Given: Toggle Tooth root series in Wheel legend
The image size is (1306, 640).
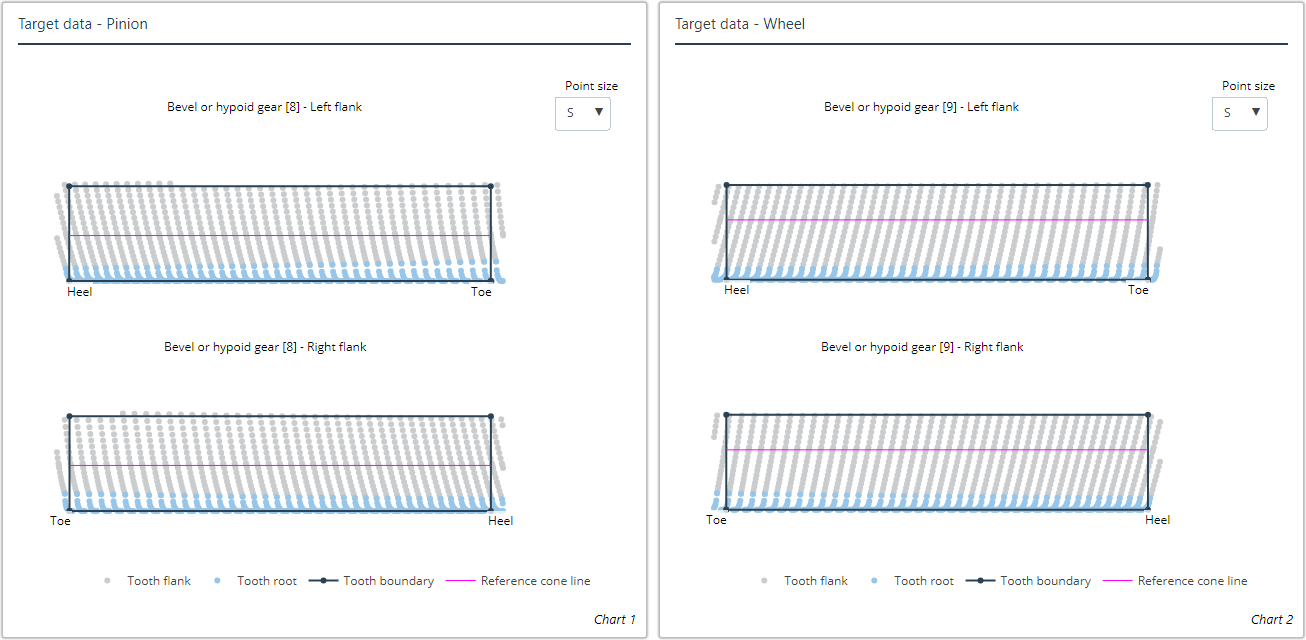Looking at the screenshot, I should (x=923, y=581).
